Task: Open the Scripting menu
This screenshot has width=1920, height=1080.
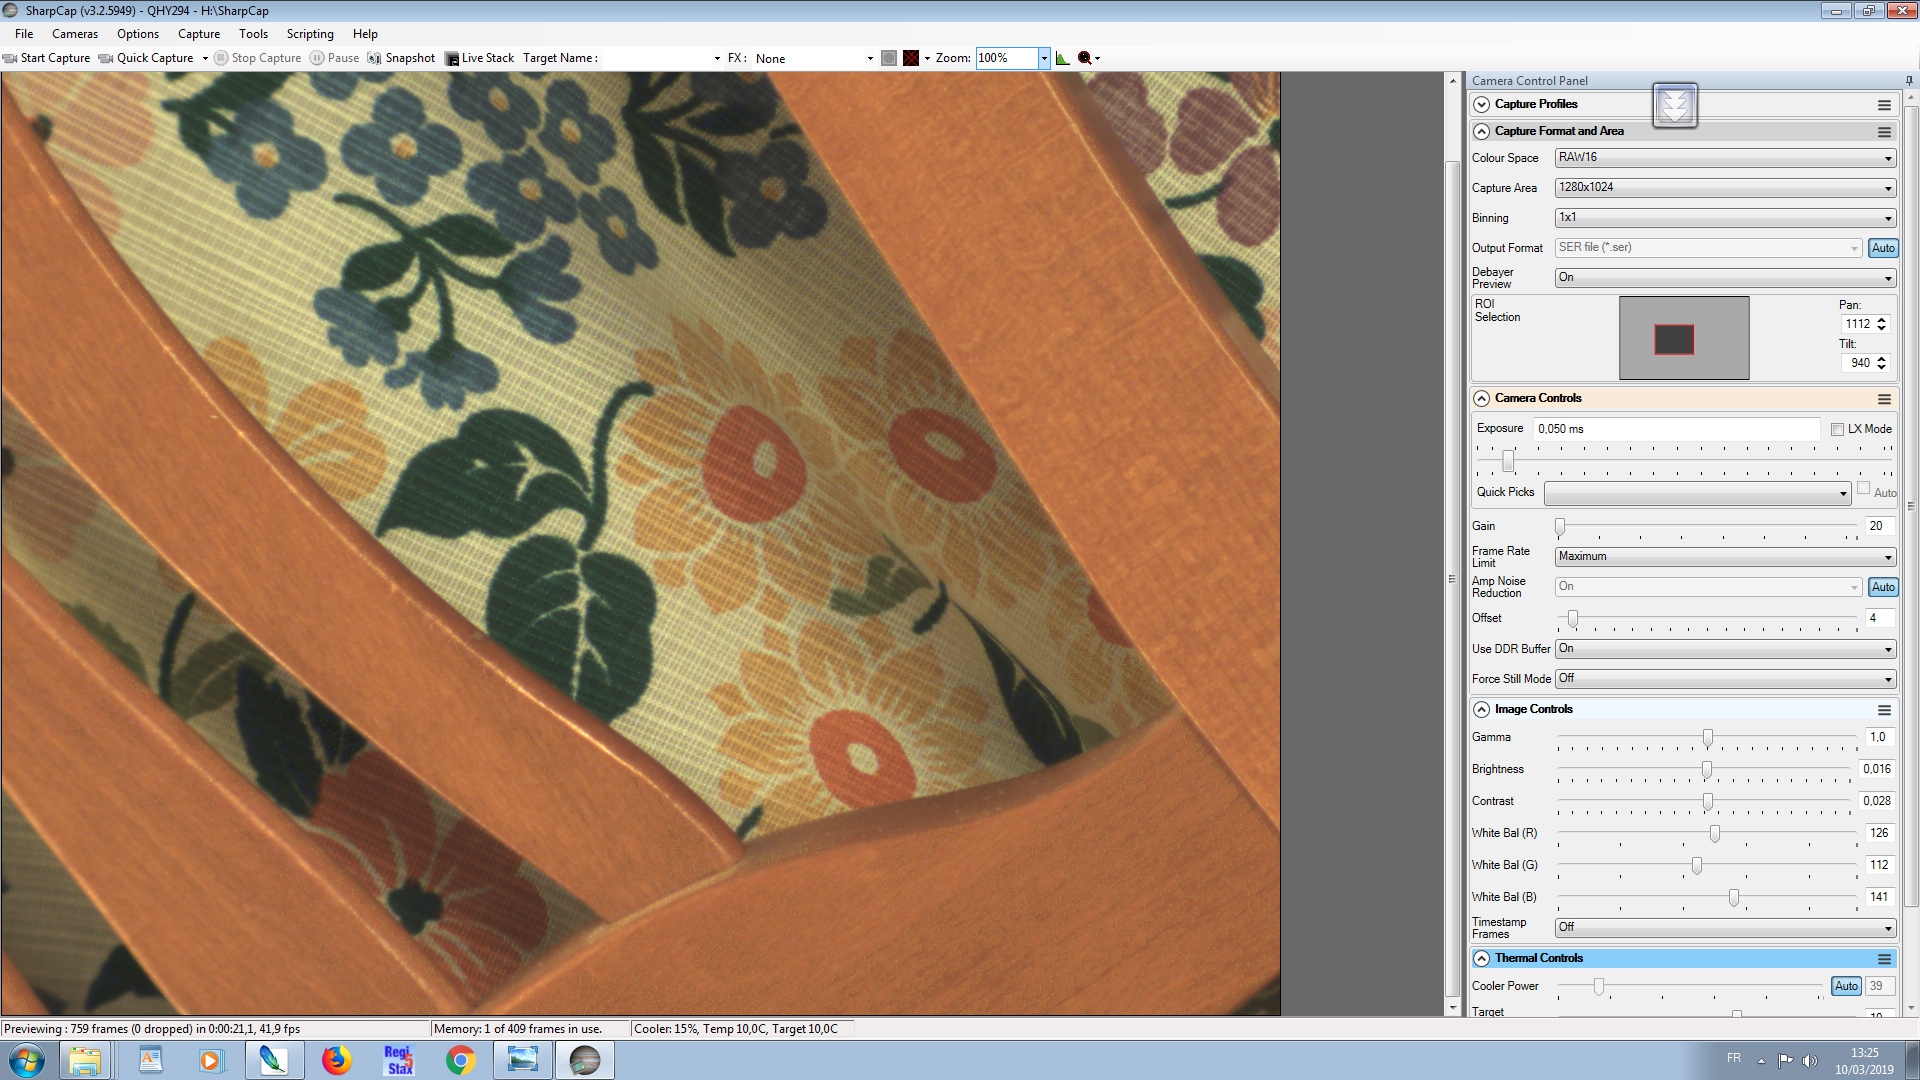Action: coord(310,34)
